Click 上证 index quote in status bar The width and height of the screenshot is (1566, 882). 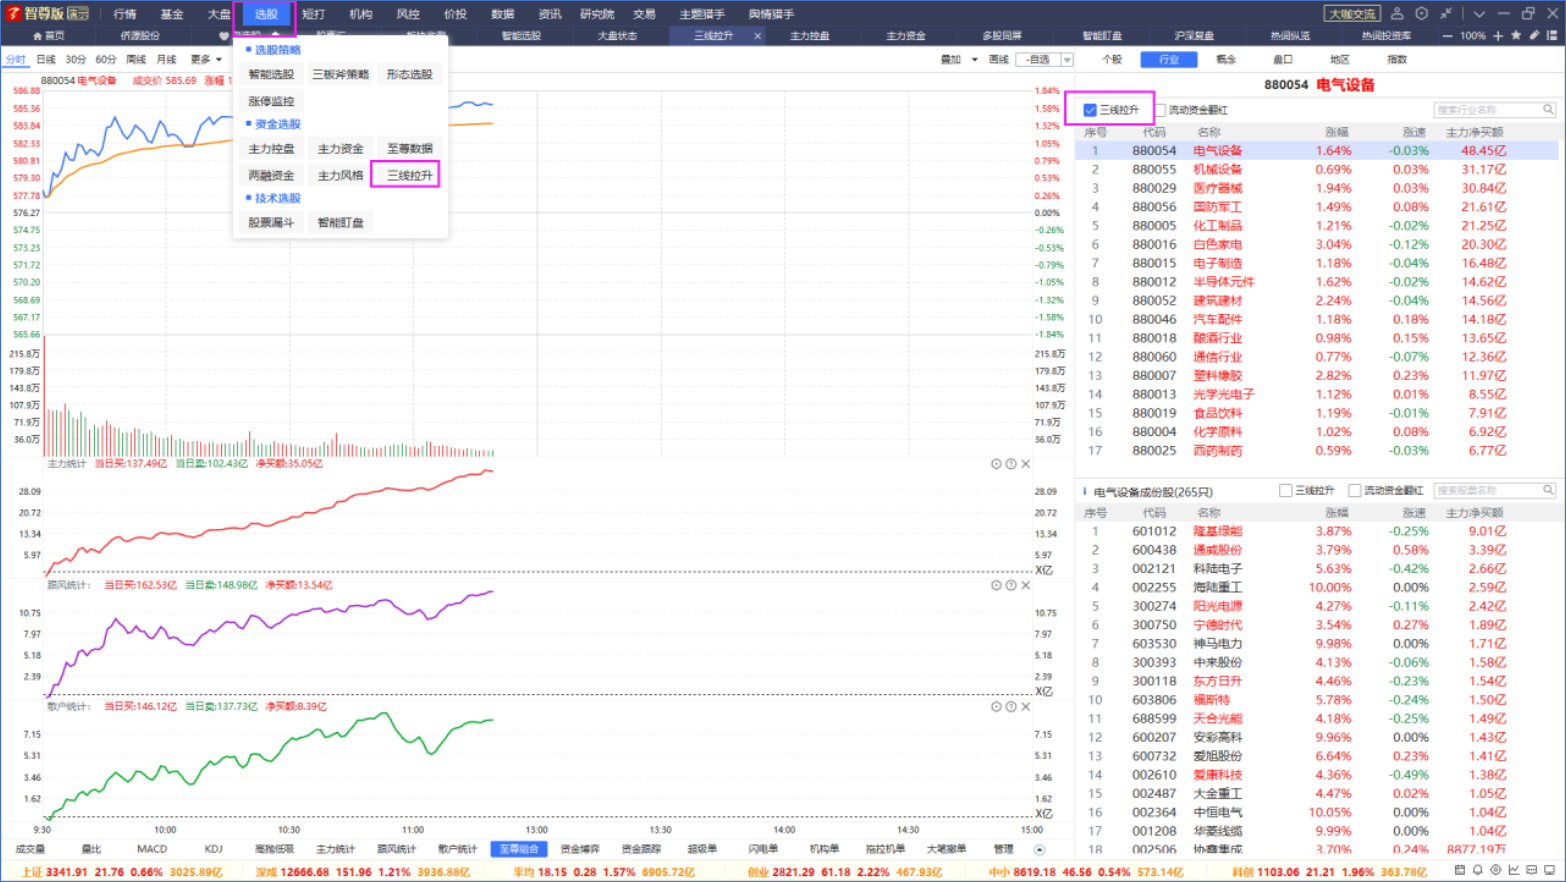click(121, 872)
